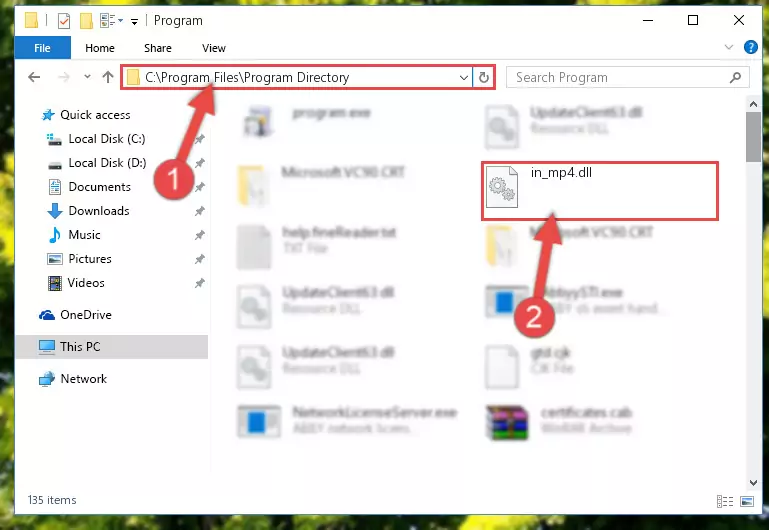Open Videos in the sidebar

86,283
